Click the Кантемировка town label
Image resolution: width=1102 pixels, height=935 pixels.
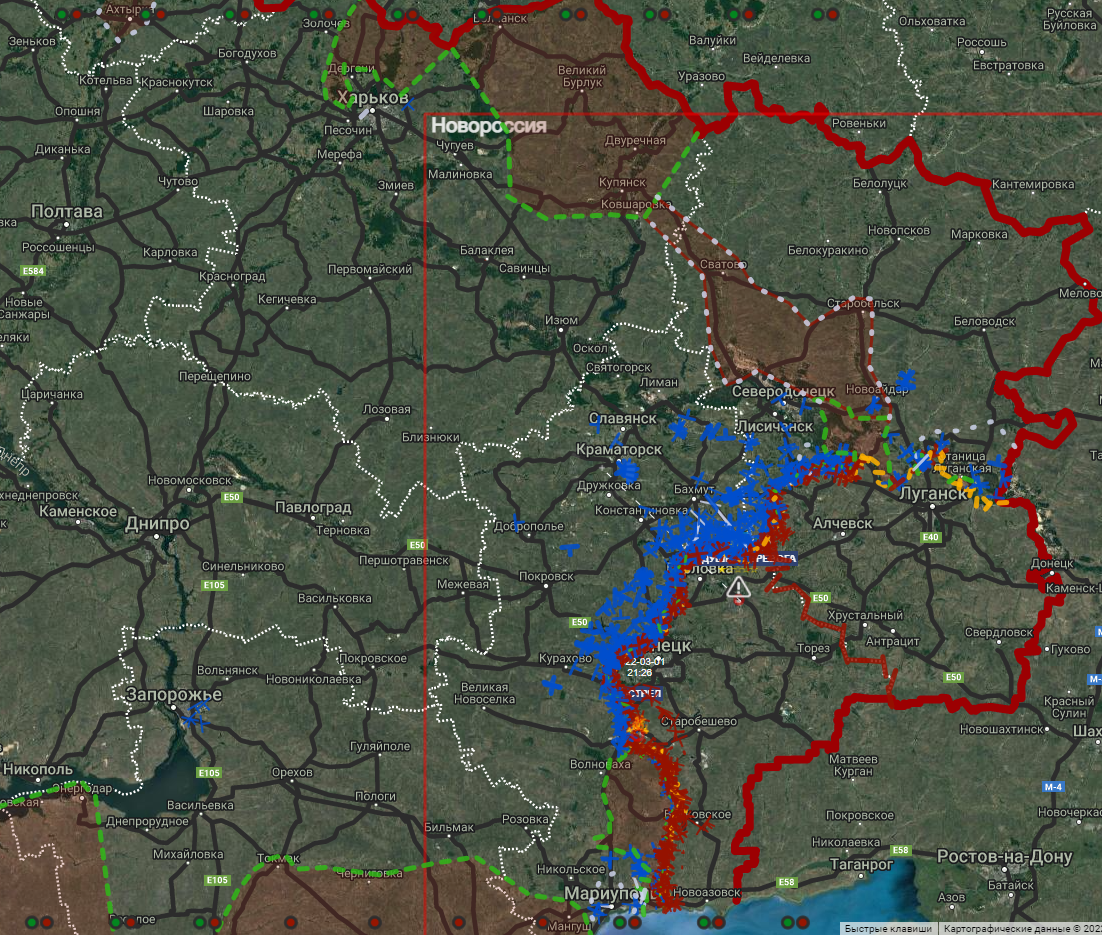[x=1032, y=184]
